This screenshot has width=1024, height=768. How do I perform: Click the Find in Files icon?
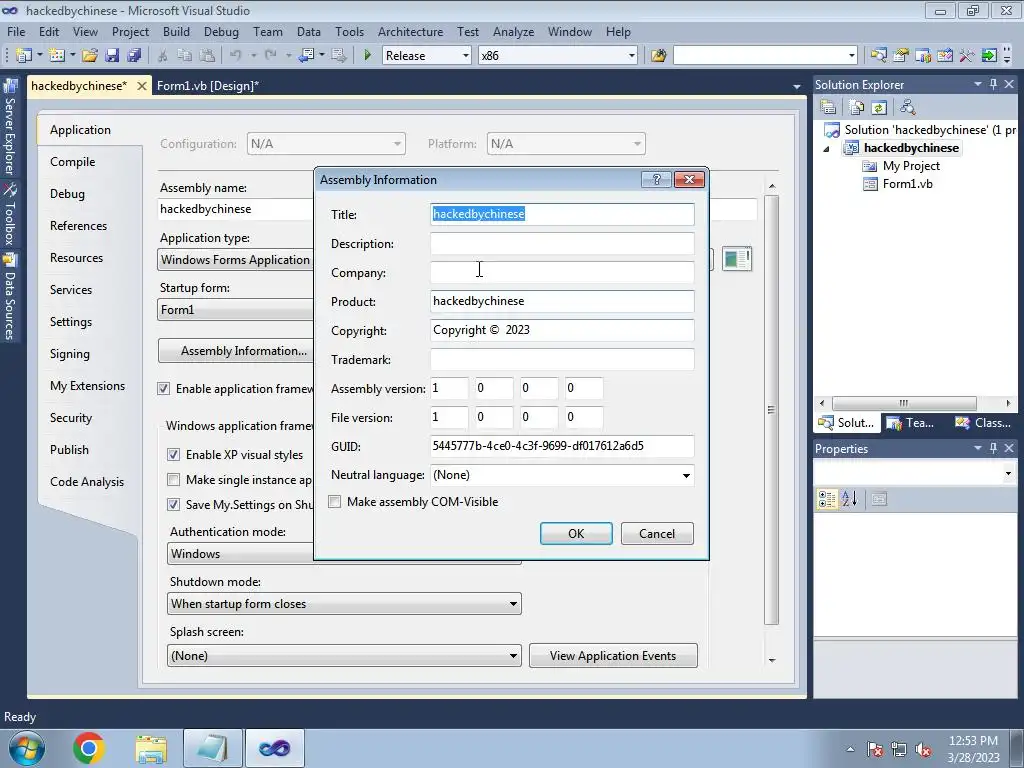point(658,56)
